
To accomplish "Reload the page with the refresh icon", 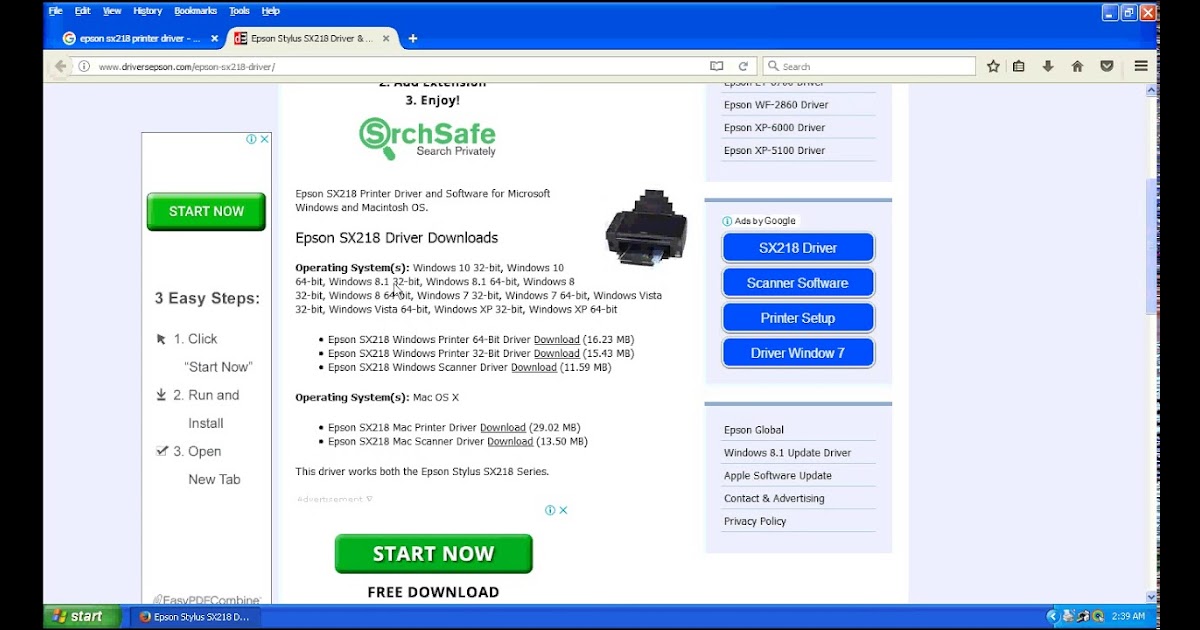I will (743, 66).
